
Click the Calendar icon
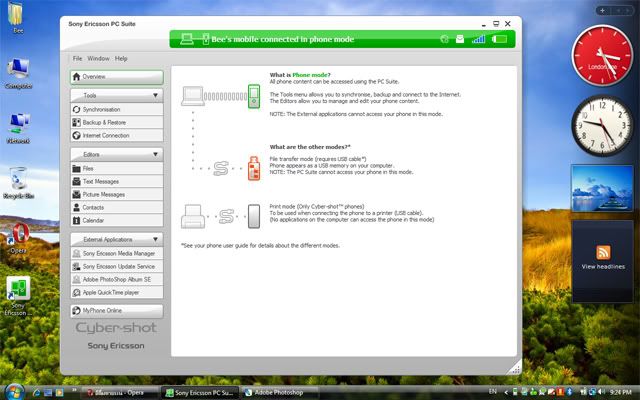click(x=76, y=220)
